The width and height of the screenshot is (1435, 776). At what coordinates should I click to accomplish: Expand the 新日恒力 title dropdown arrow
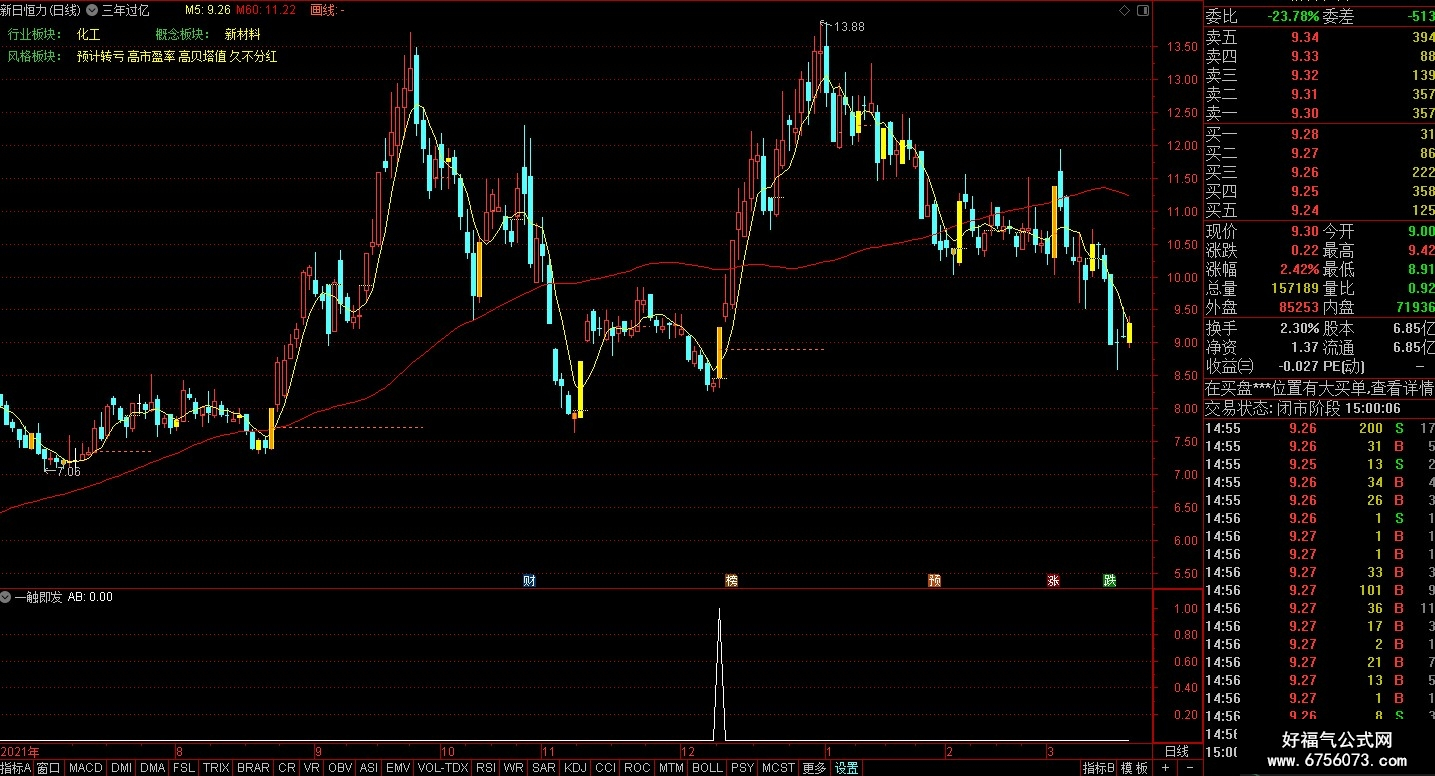pyautogui.click(x=92, y=10)
